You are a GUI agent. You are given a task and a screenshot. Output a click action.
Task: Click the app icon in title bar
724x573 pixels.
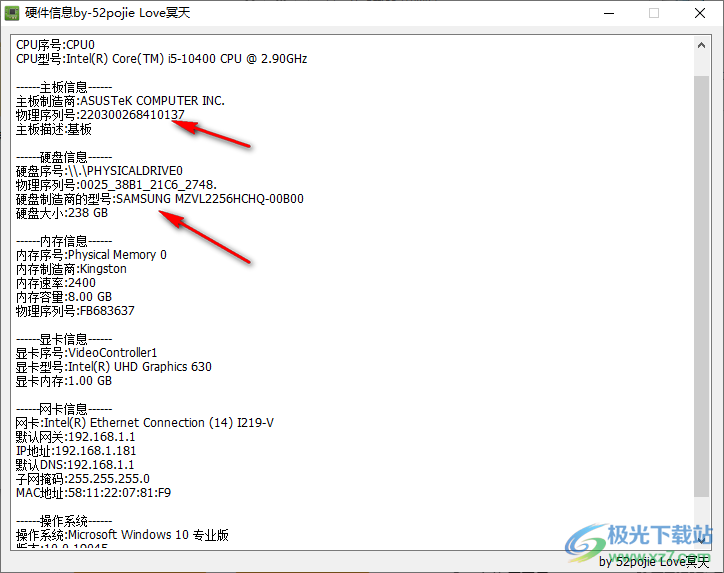point(12,13)
